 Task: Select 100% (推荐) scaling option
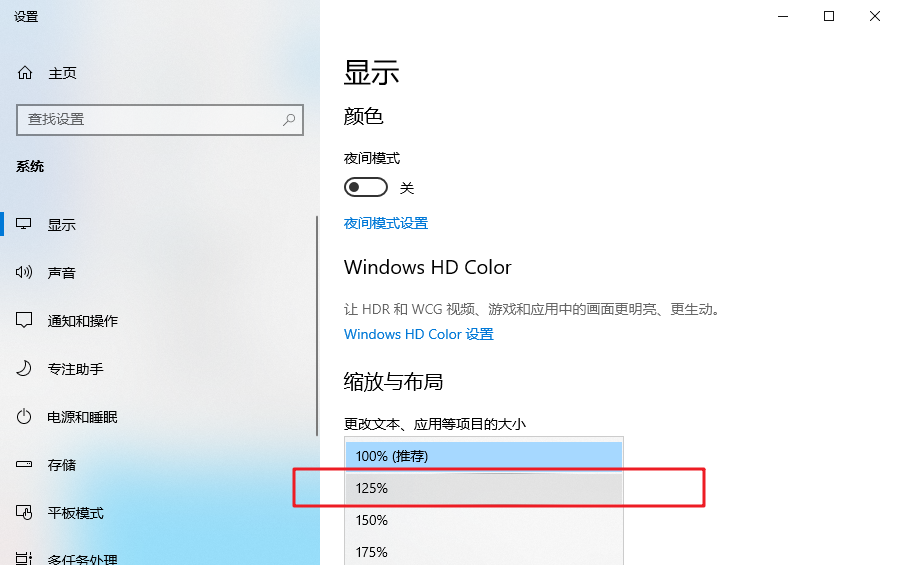483,456
